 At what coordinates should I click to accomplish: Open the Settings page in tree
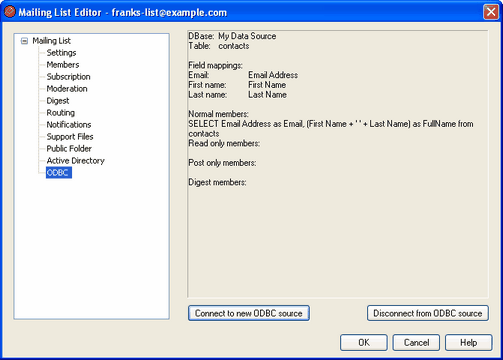pos(61,53)
